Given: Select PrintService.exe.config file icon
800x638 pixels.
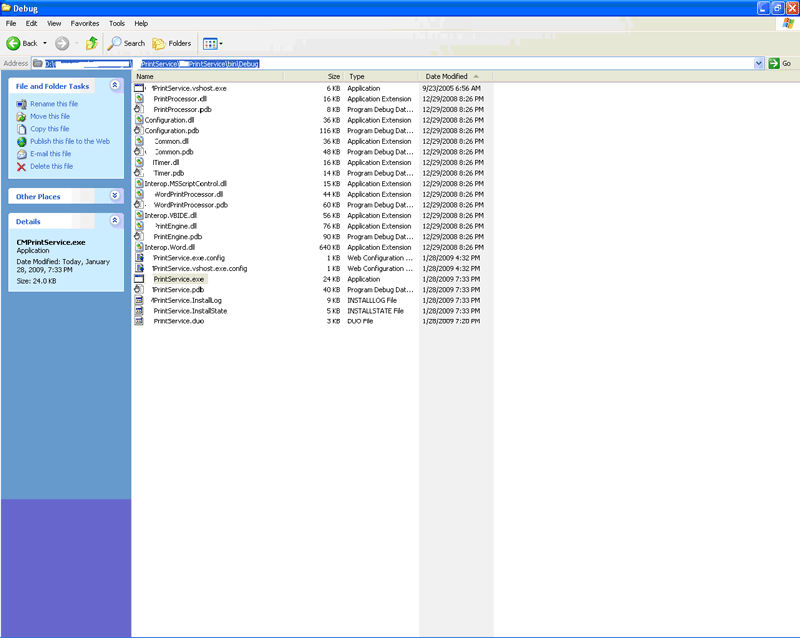Looking at the screenshot, I should coord(139,258).
